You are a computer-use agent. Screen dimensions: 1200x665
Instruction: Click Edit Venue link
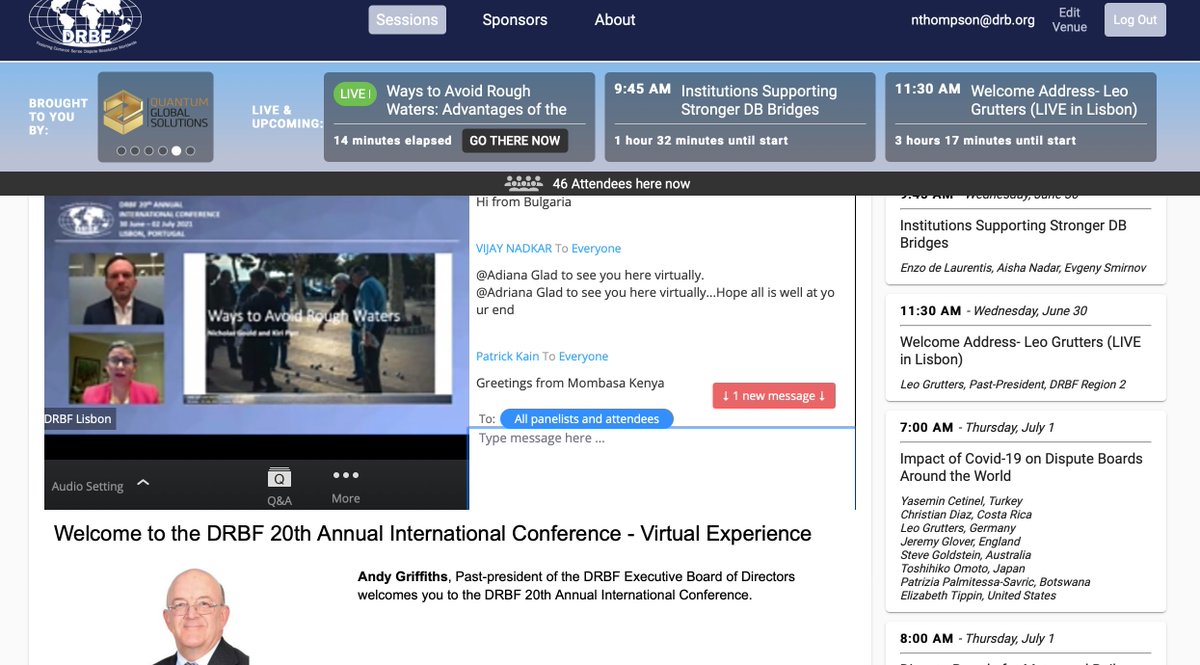[x=1069, y=20]
